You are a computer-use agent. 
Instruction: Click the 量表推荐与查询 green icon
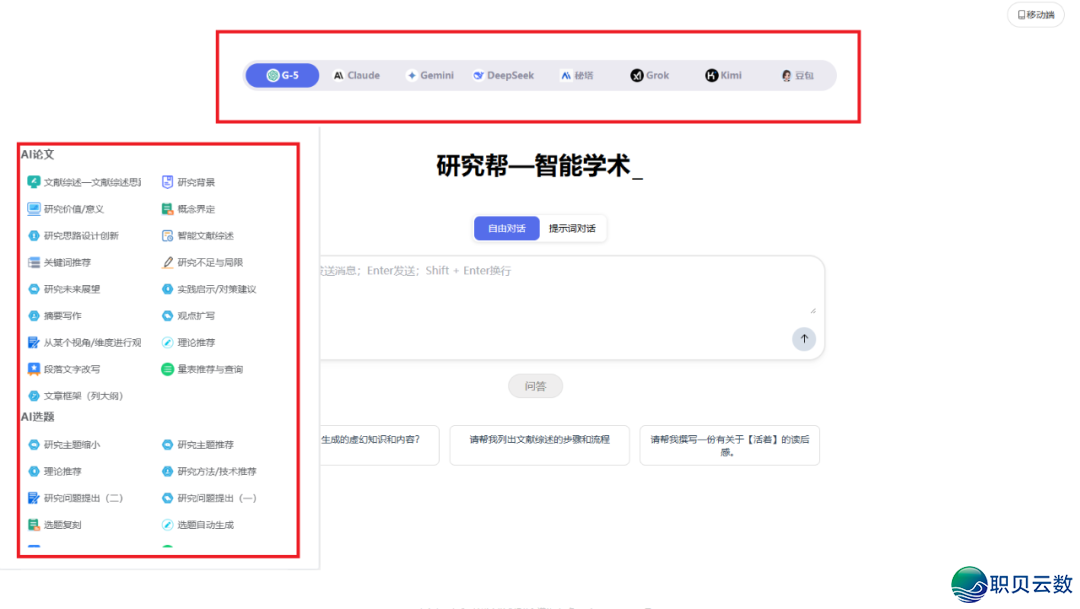(168, 369)
